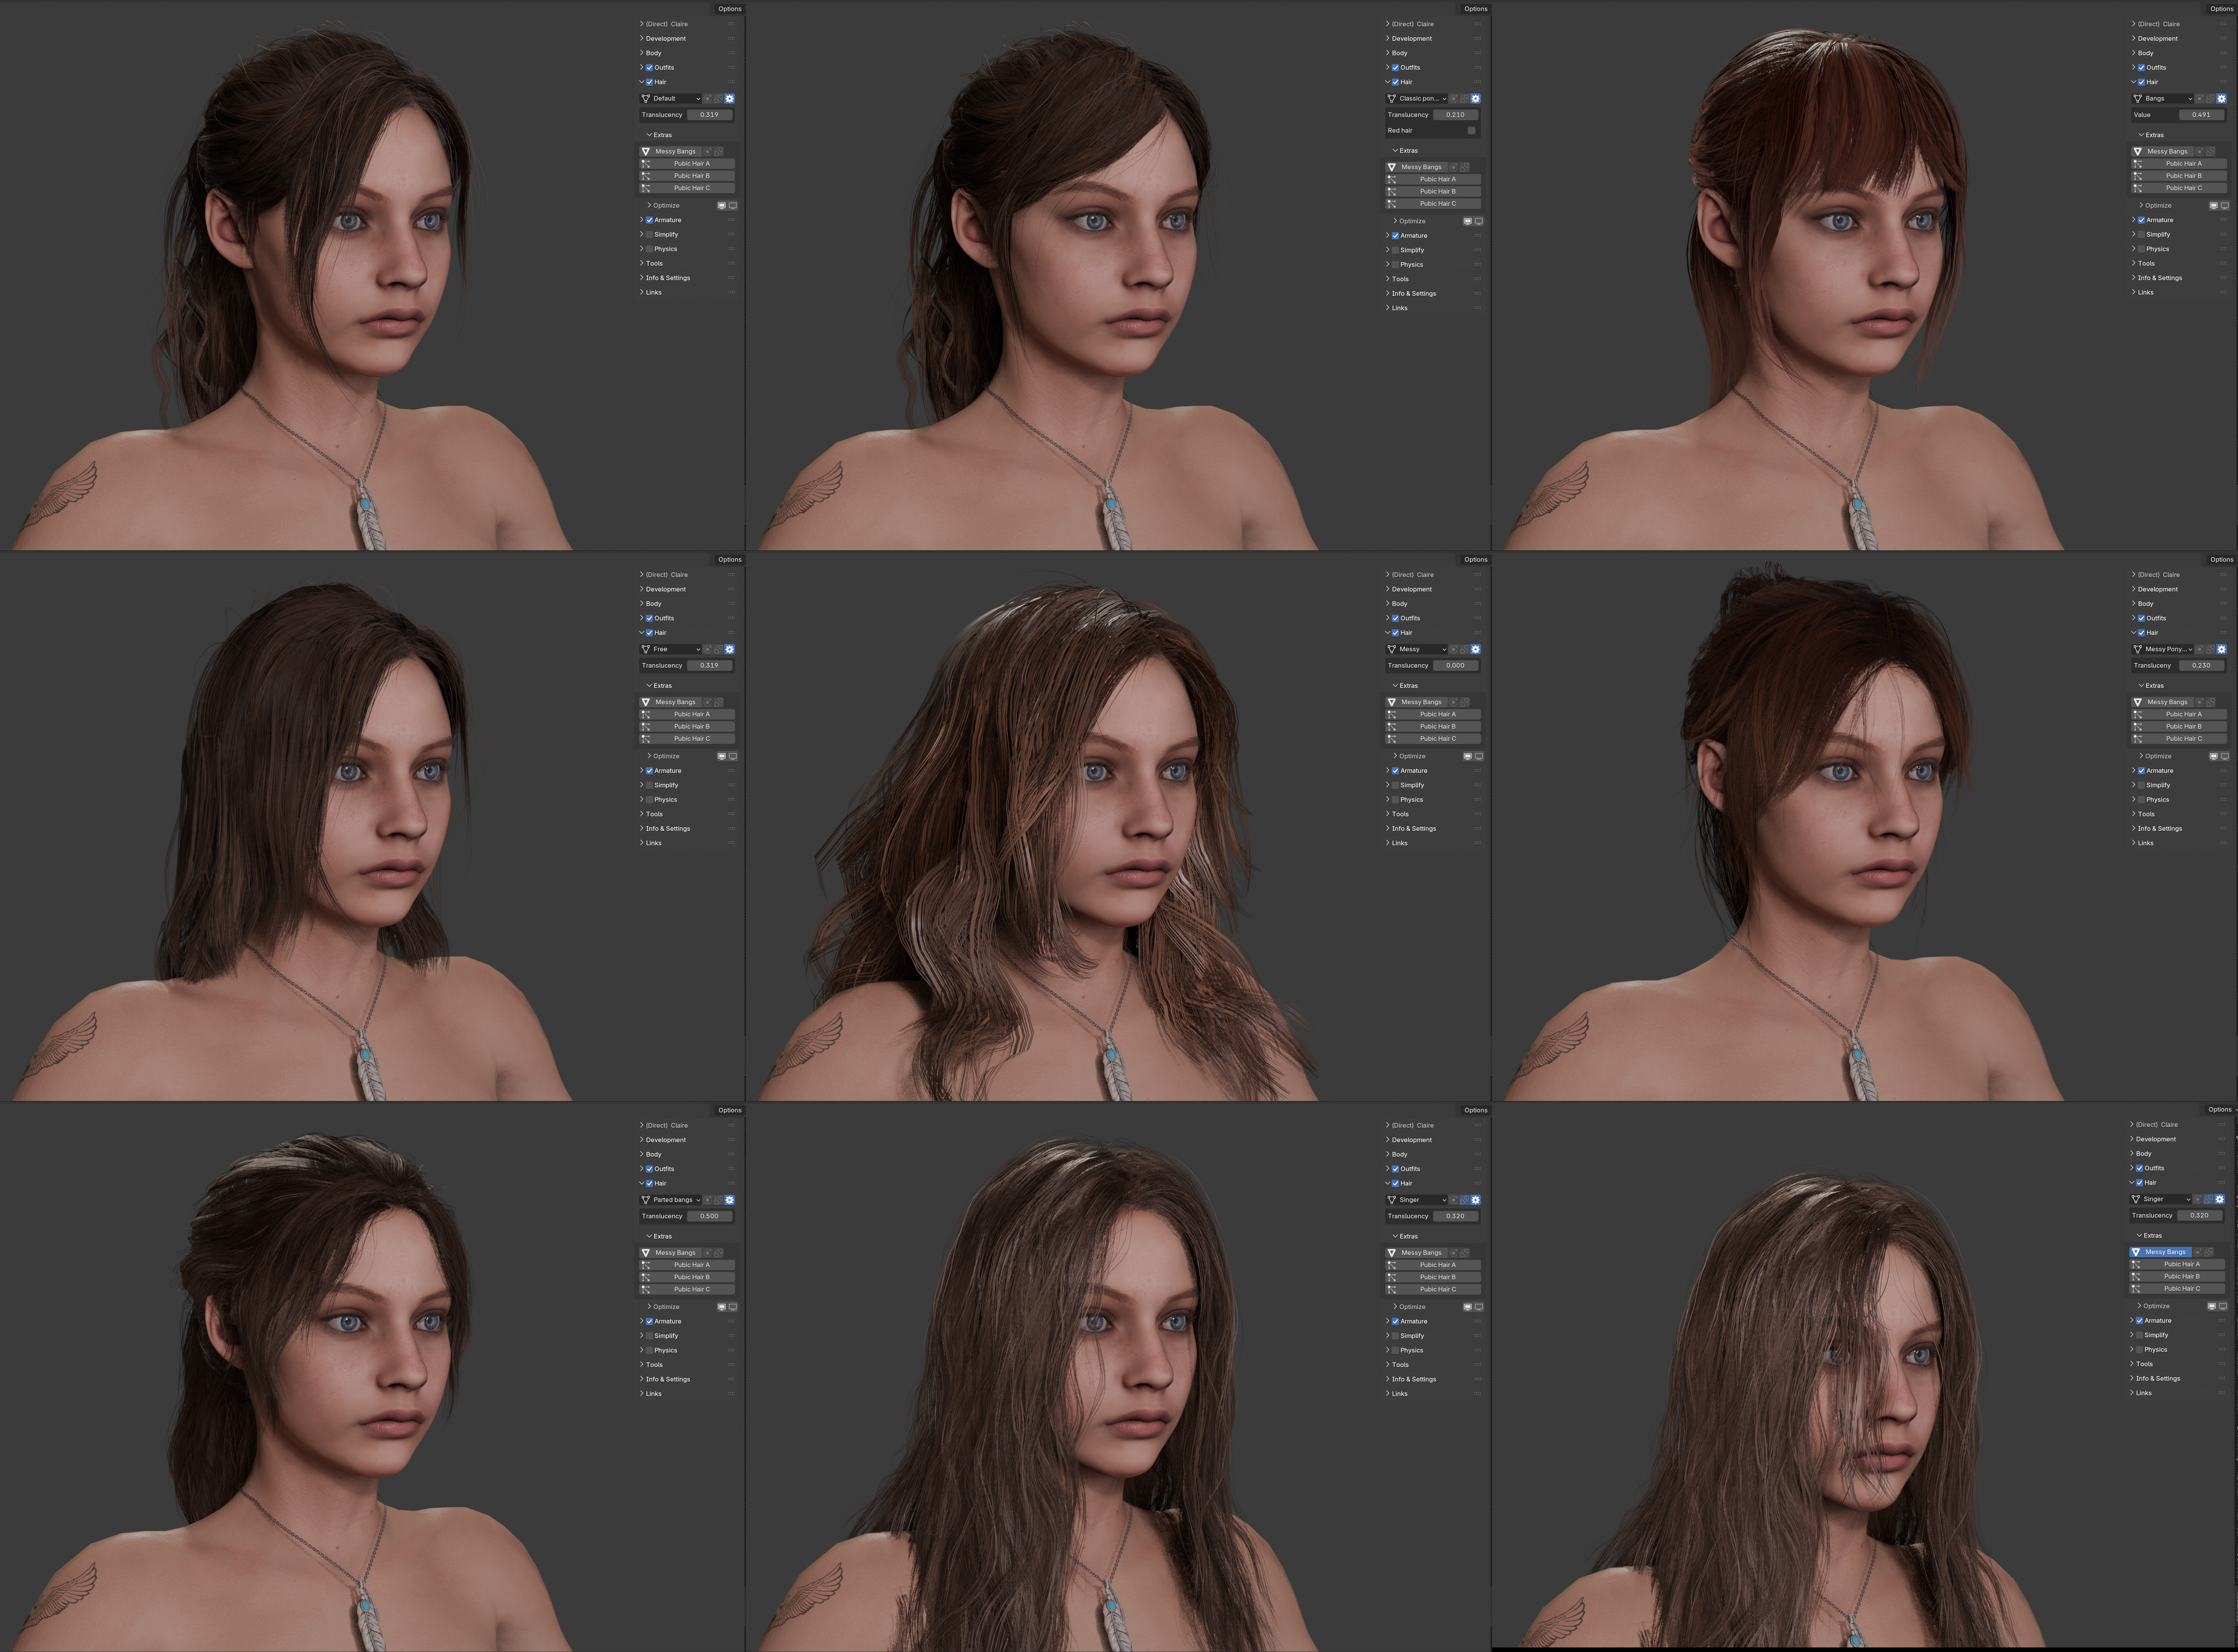
Task: Uncheck Hair checkbox in the Classic pon... panel
Action: pyautogui.click(x=1395, y=82)
